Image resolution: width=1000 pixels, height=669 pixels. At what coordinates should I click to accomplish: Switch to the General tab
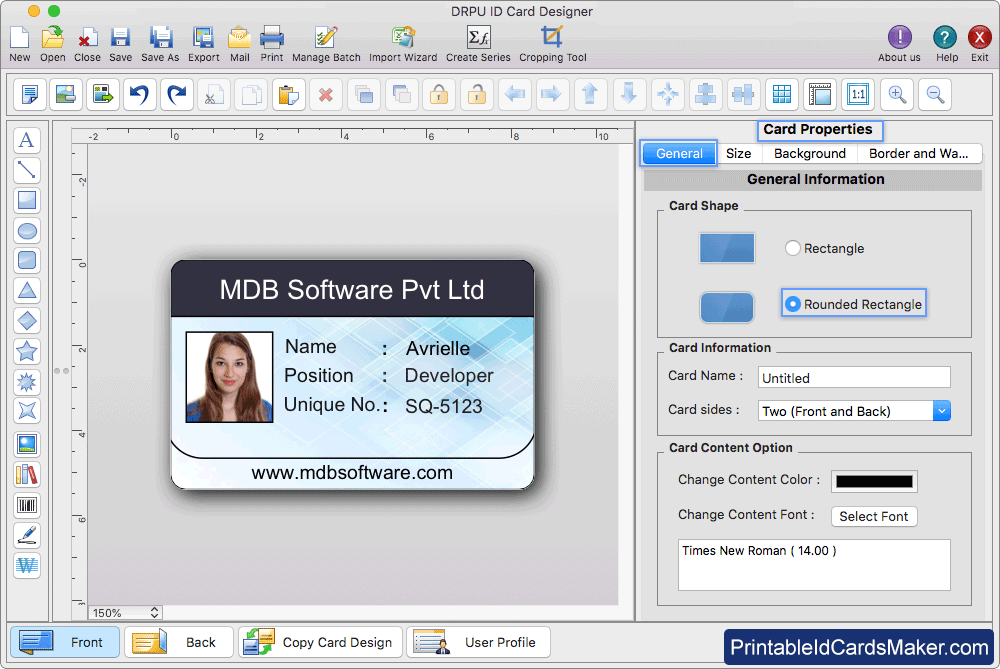tap(679, 154)
